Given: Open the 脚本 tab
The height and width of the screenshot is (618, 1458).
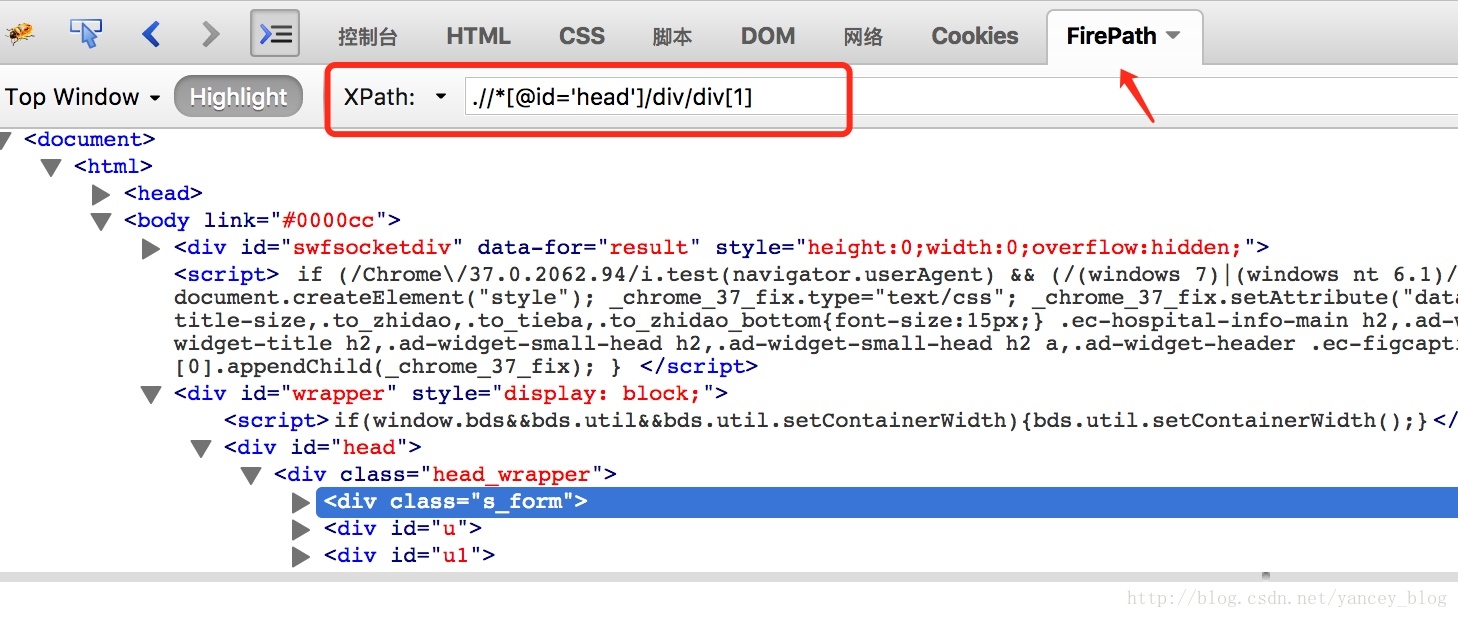Looking at the screenshot, I should point(672,37).
